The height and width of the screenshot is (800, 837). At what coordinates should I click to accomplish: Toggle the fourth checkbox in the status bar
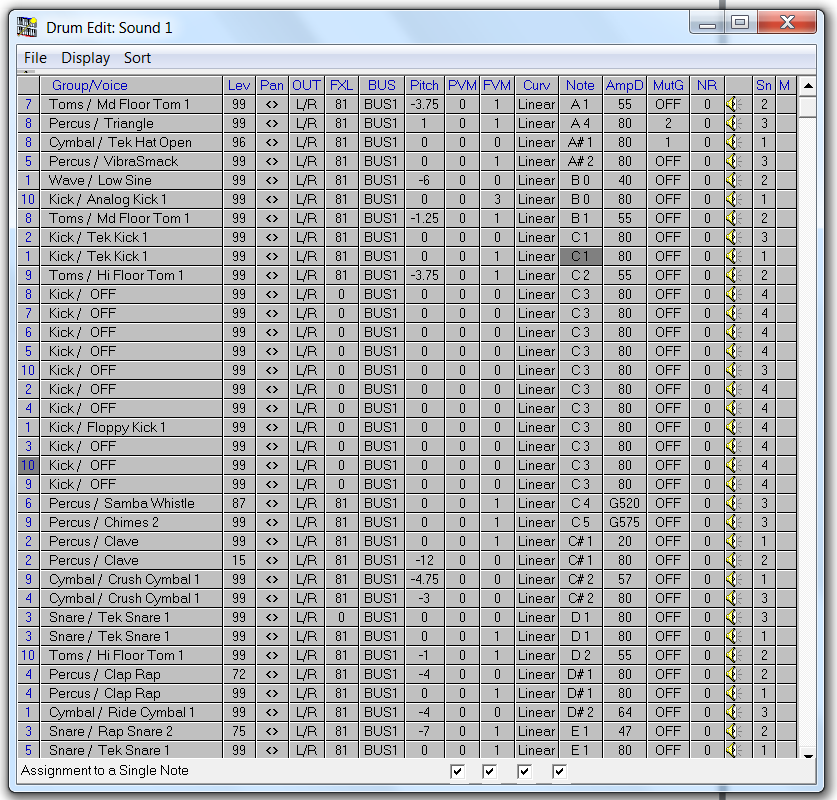click(x=559, y=771)
